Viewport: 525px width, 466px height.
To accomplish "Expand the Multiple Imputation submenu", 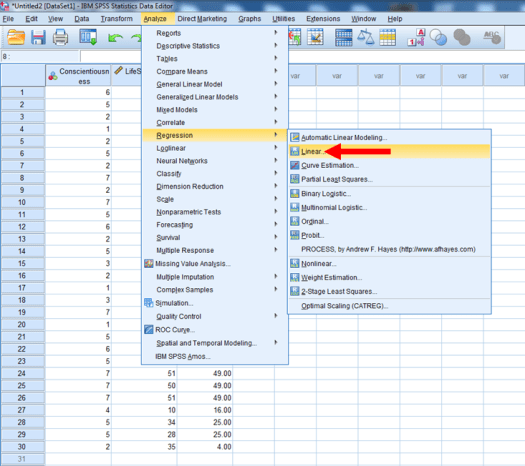I will tap(215, 277).
